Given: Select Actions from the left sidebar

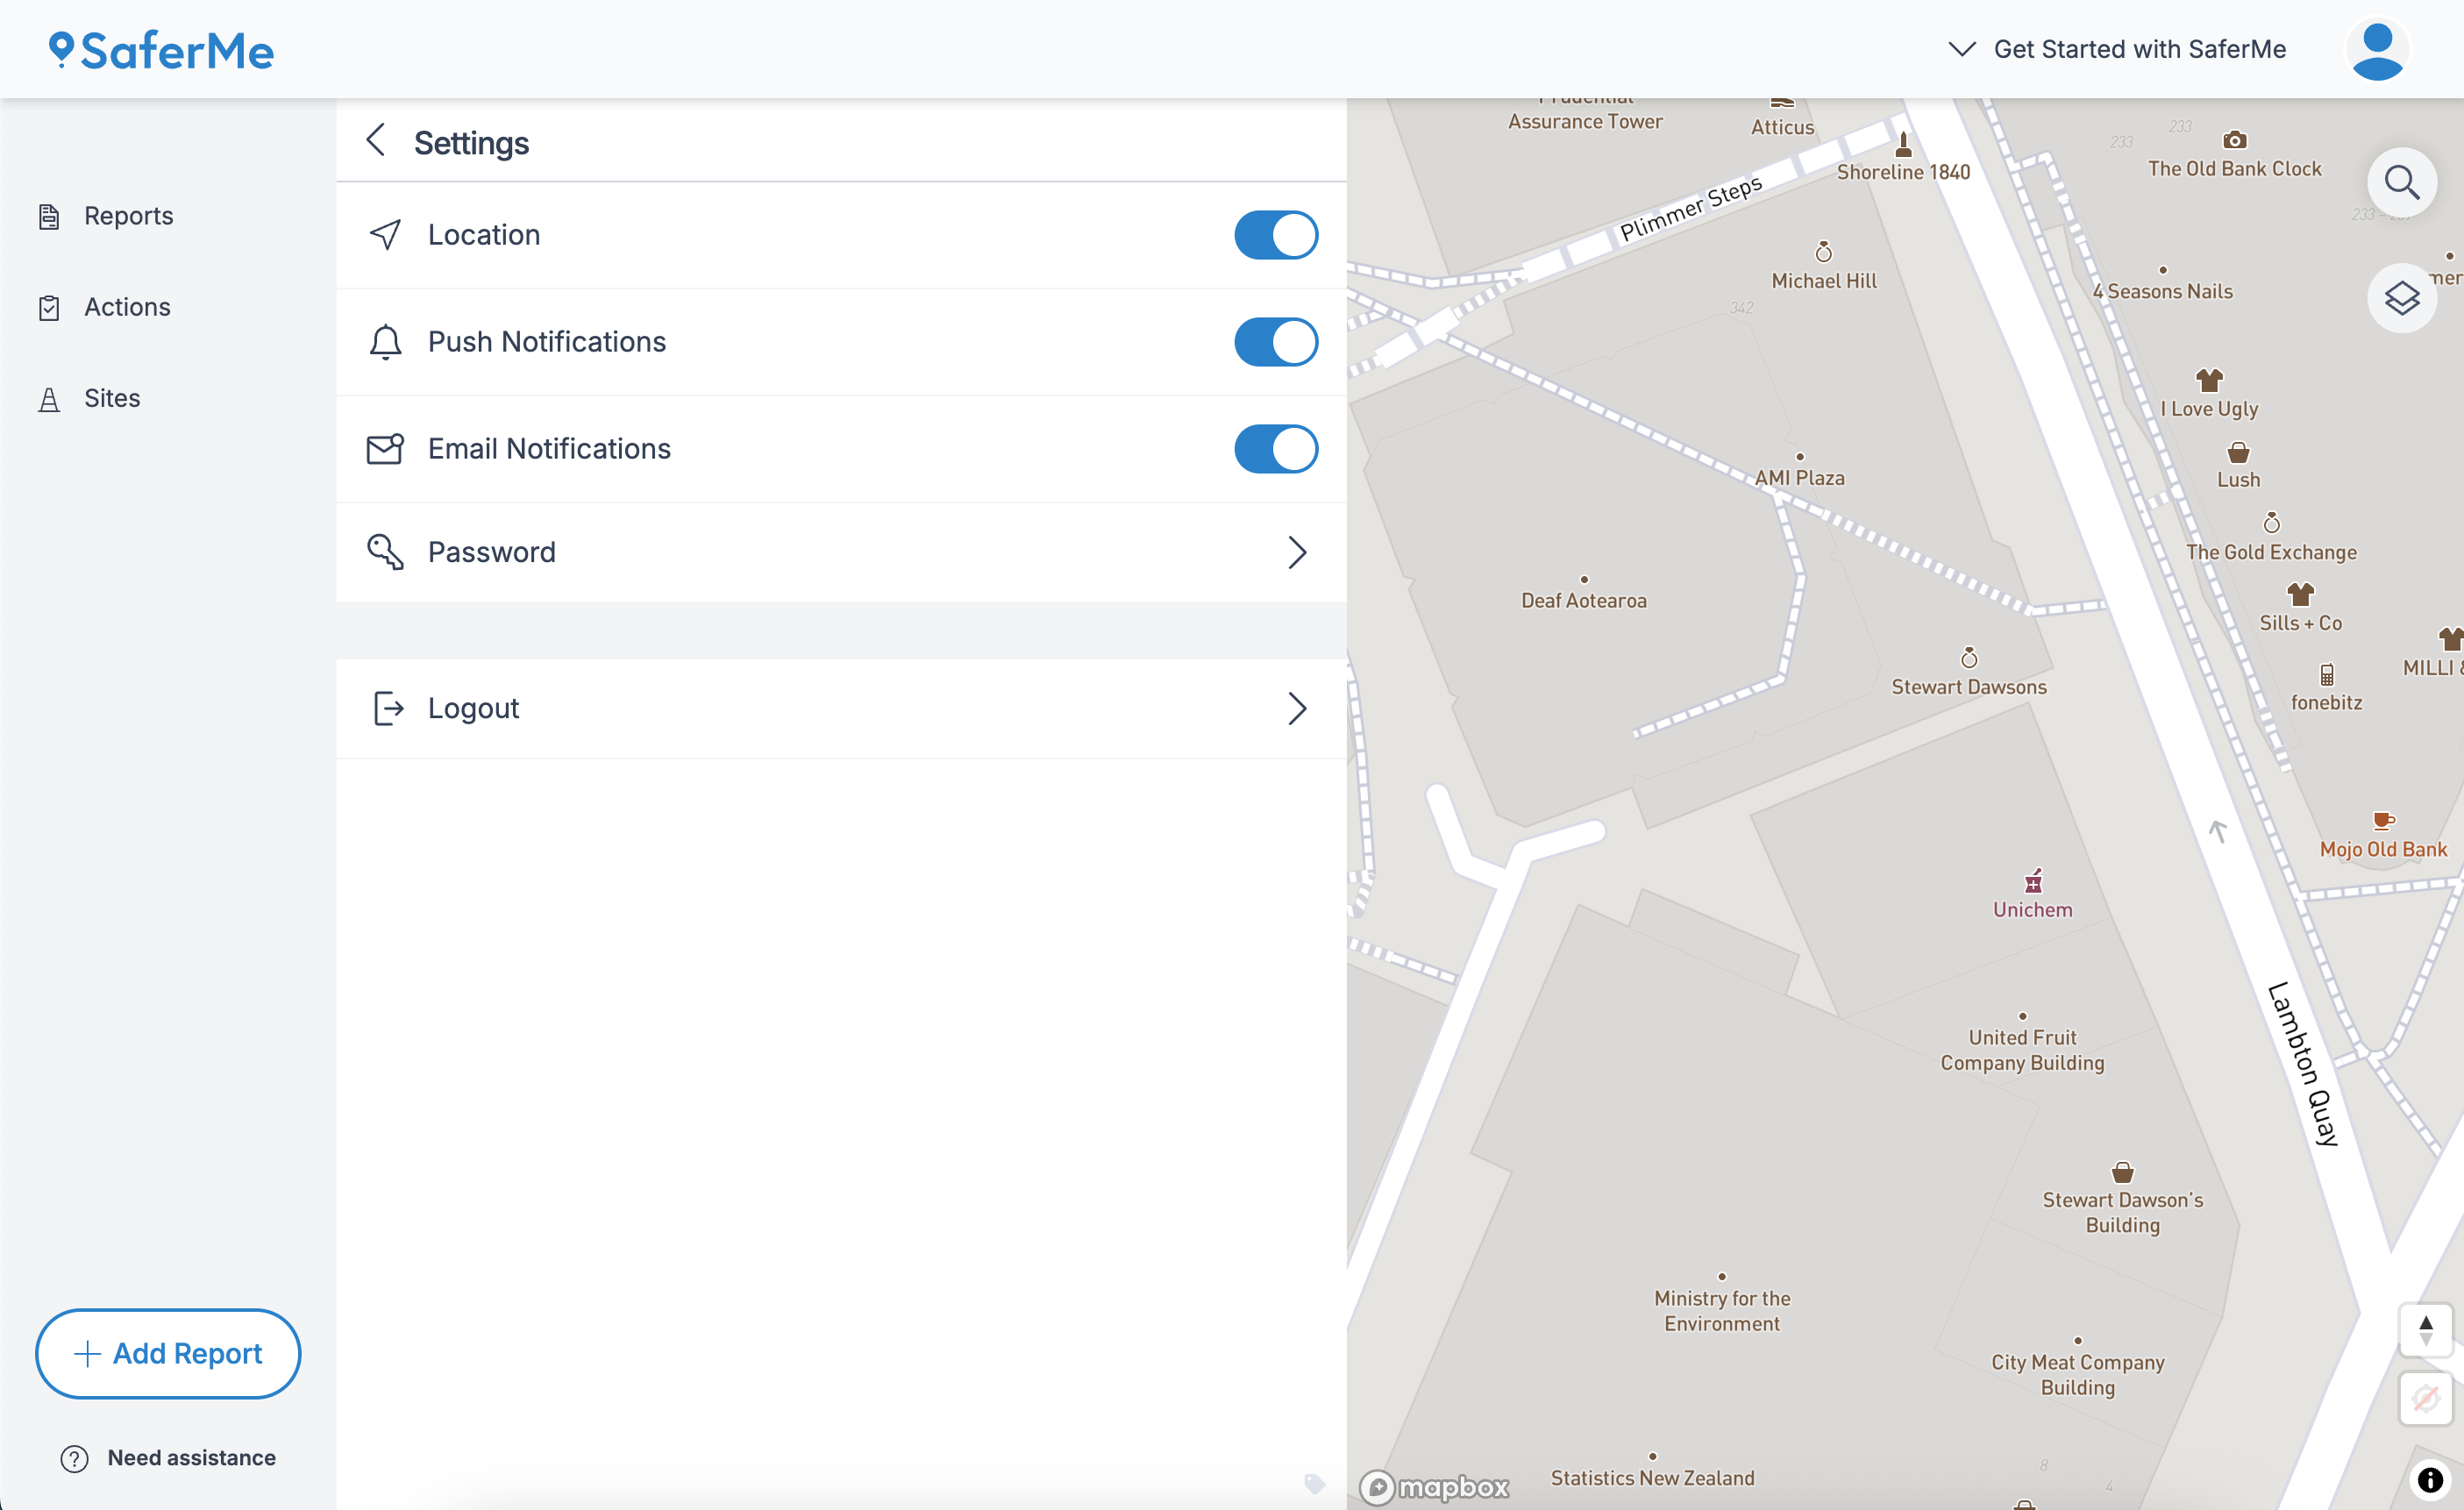Looking at the screenshot, I should coord(126,307).
